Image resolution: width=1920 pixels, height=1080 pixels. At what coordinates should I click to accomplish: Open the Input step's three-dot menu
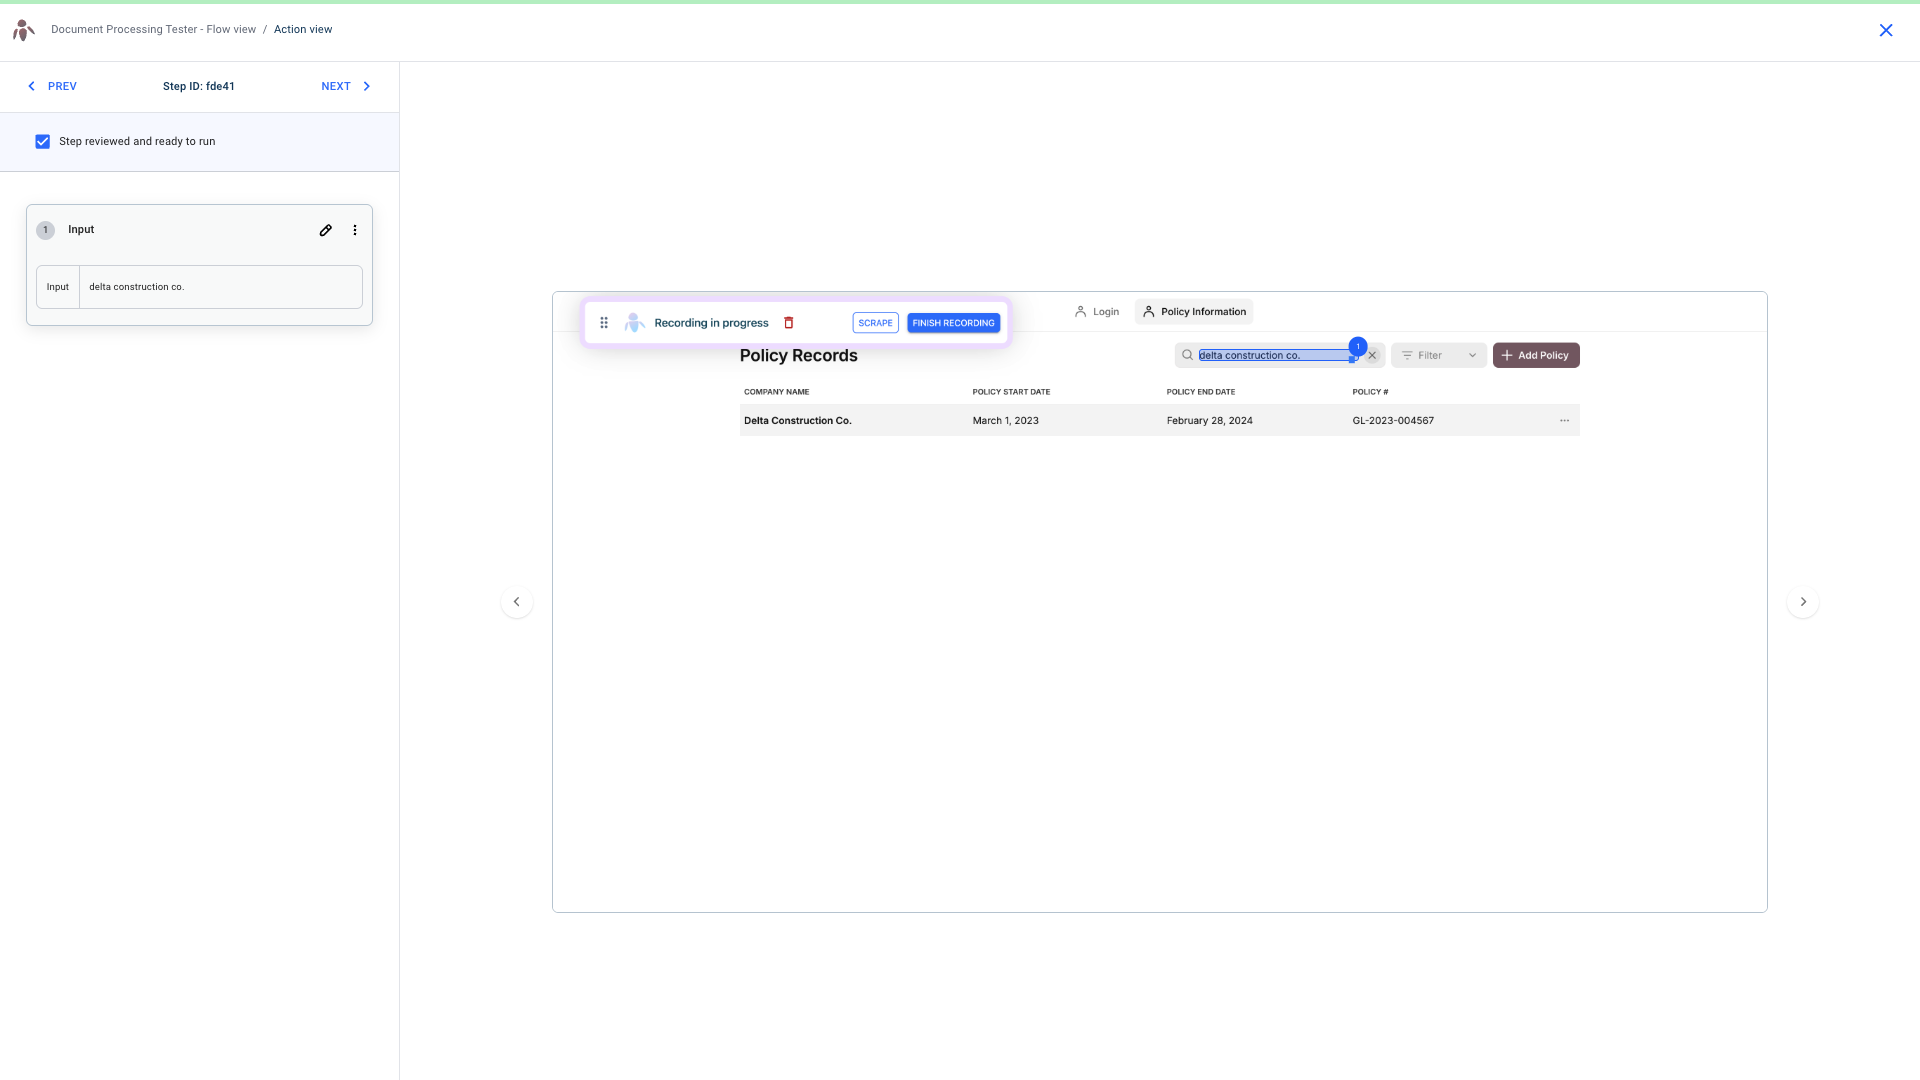tap(355, 230)
